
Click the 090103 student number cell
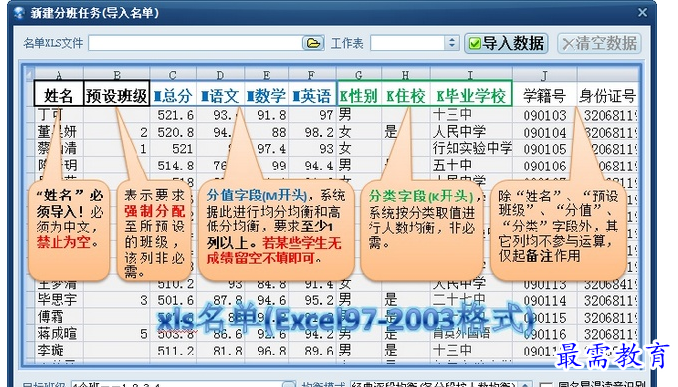[x=544, y=115]
